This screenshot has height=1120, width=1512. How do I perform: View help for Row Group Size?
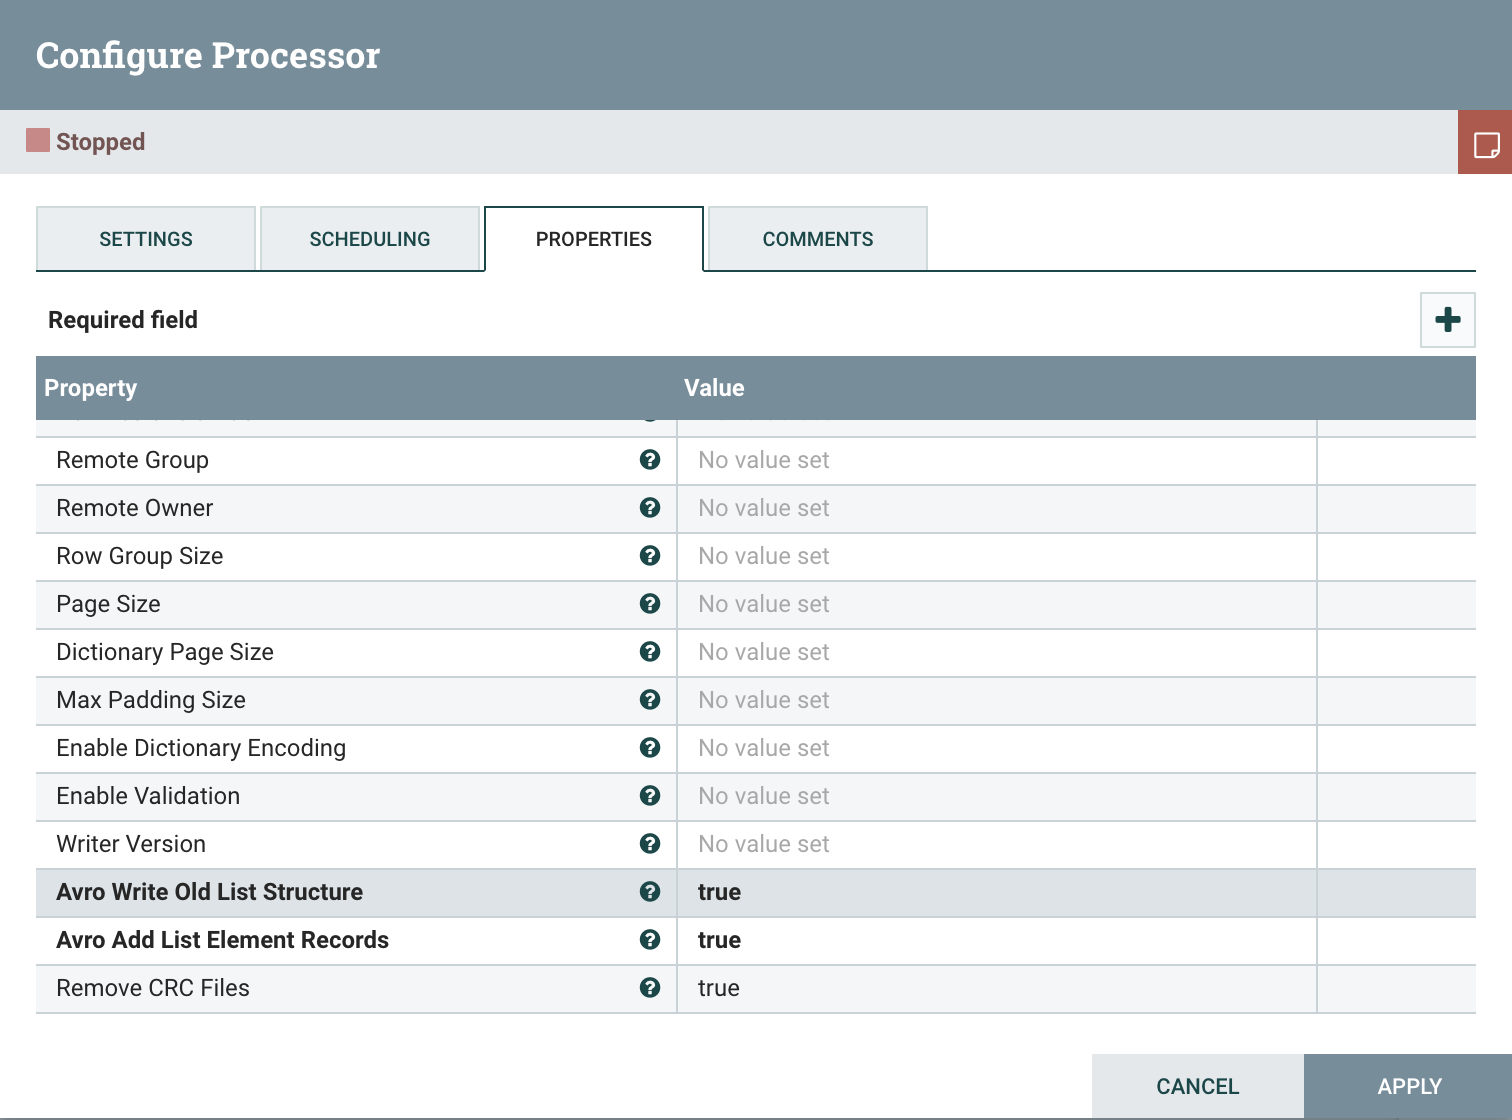pos(651,556)
